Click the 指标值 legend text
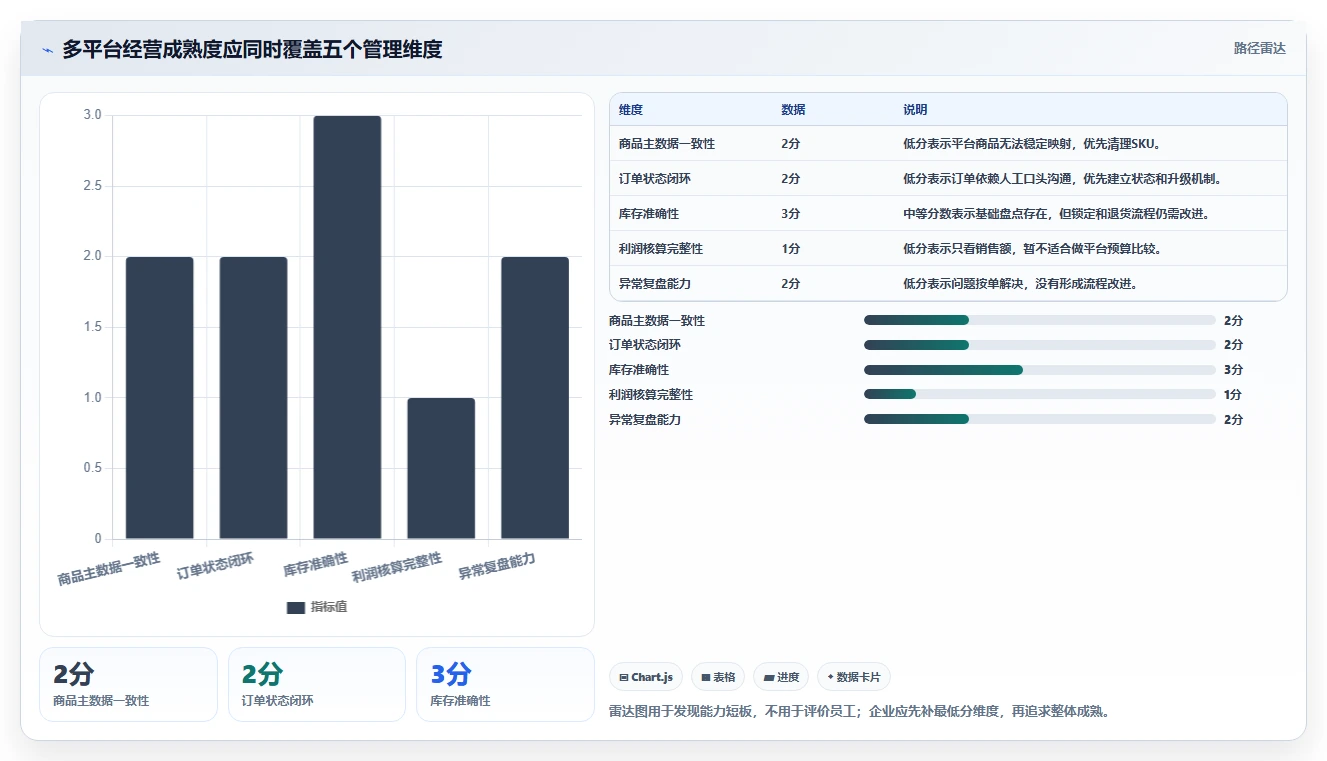The width and height of the screenshot is (1327, 761). [329, 607]
